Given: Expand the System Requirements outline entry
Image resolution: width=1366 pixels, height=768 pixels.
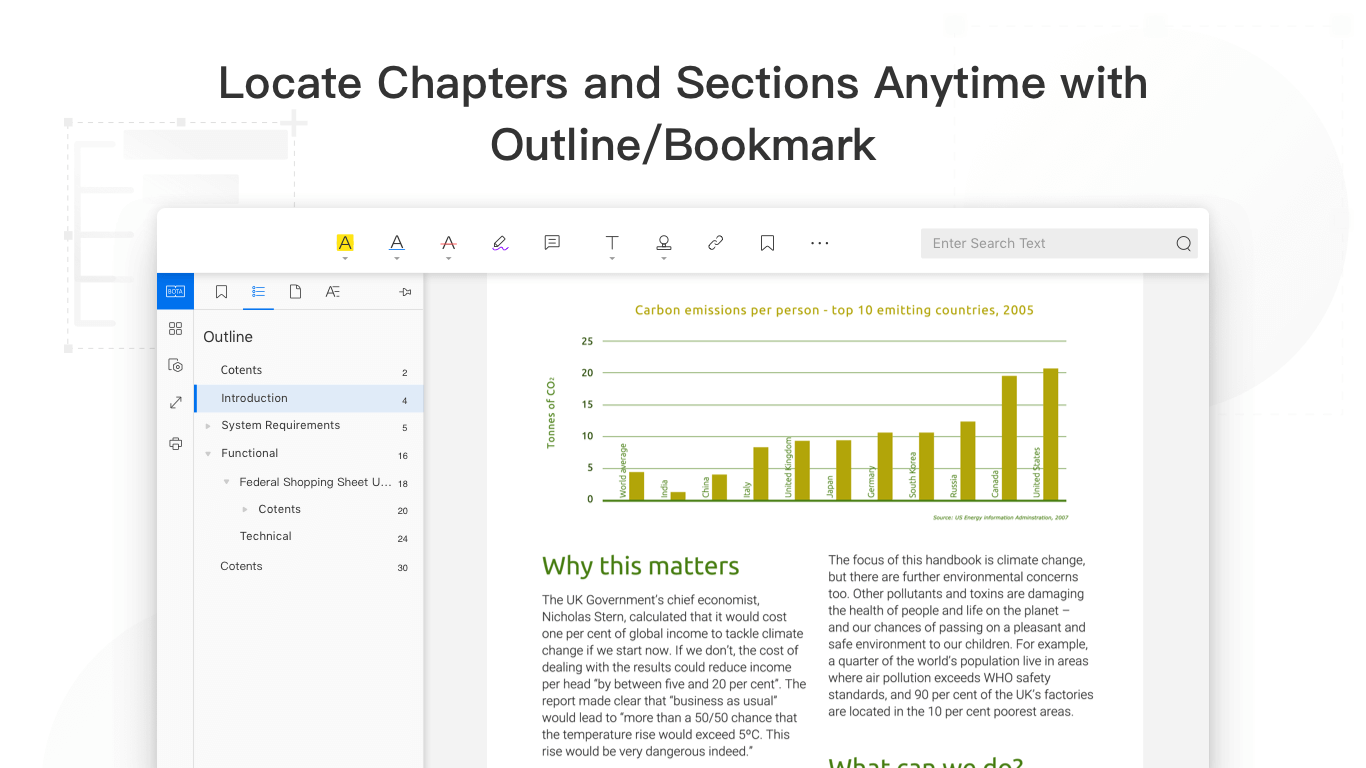Looking at the screenshot, I should [208, 426].
